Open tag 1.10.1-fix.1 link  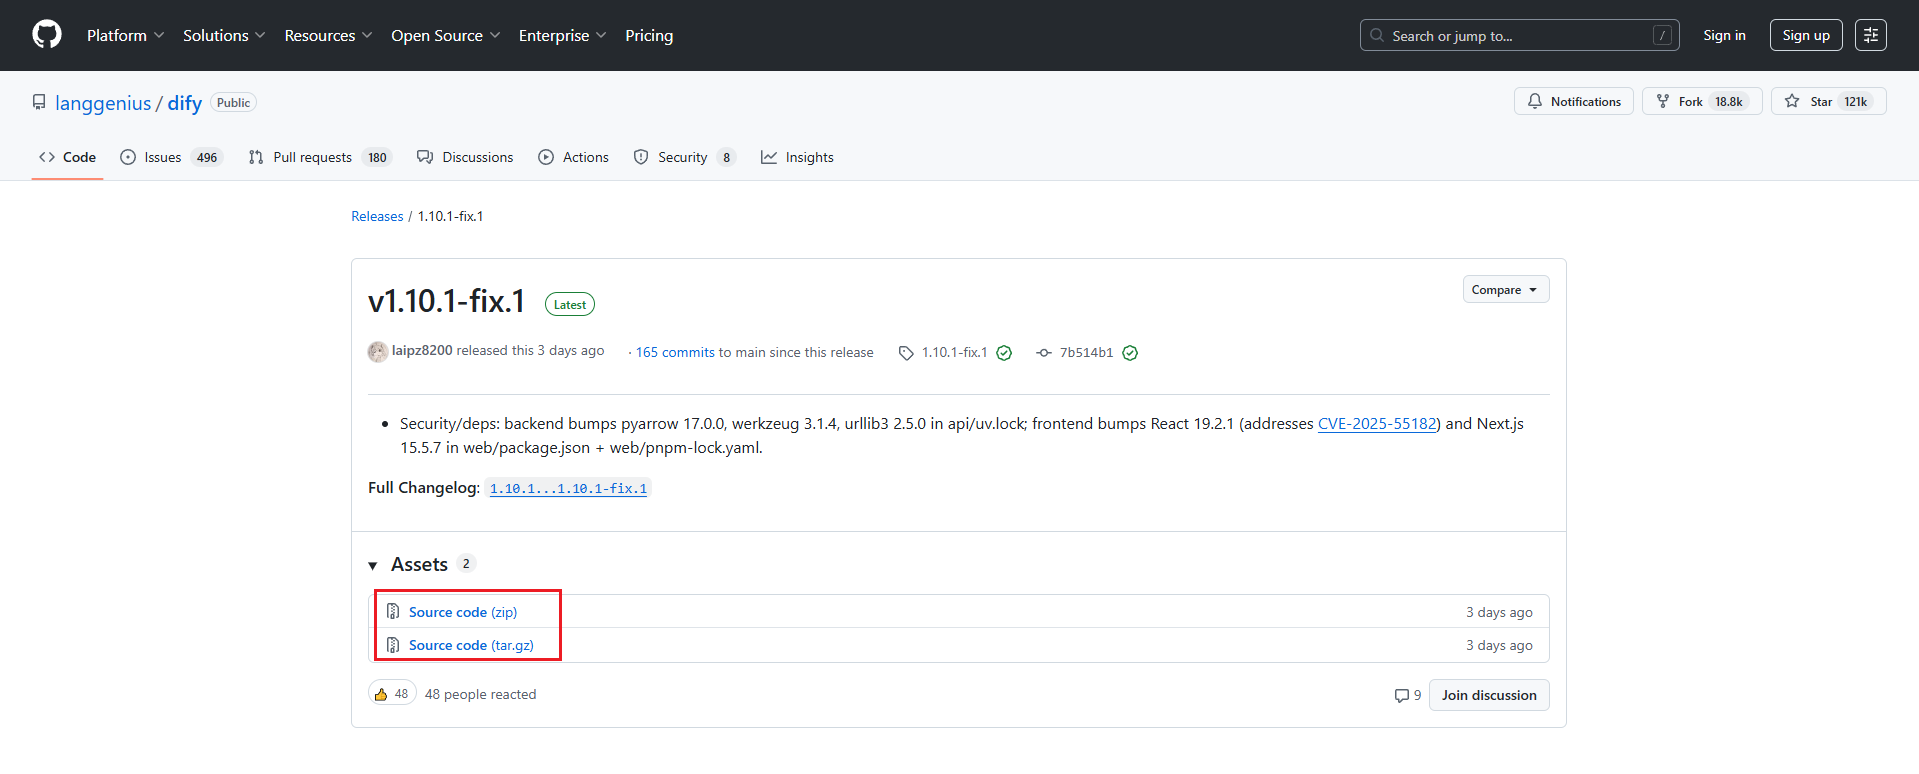[x=954, y=352]
